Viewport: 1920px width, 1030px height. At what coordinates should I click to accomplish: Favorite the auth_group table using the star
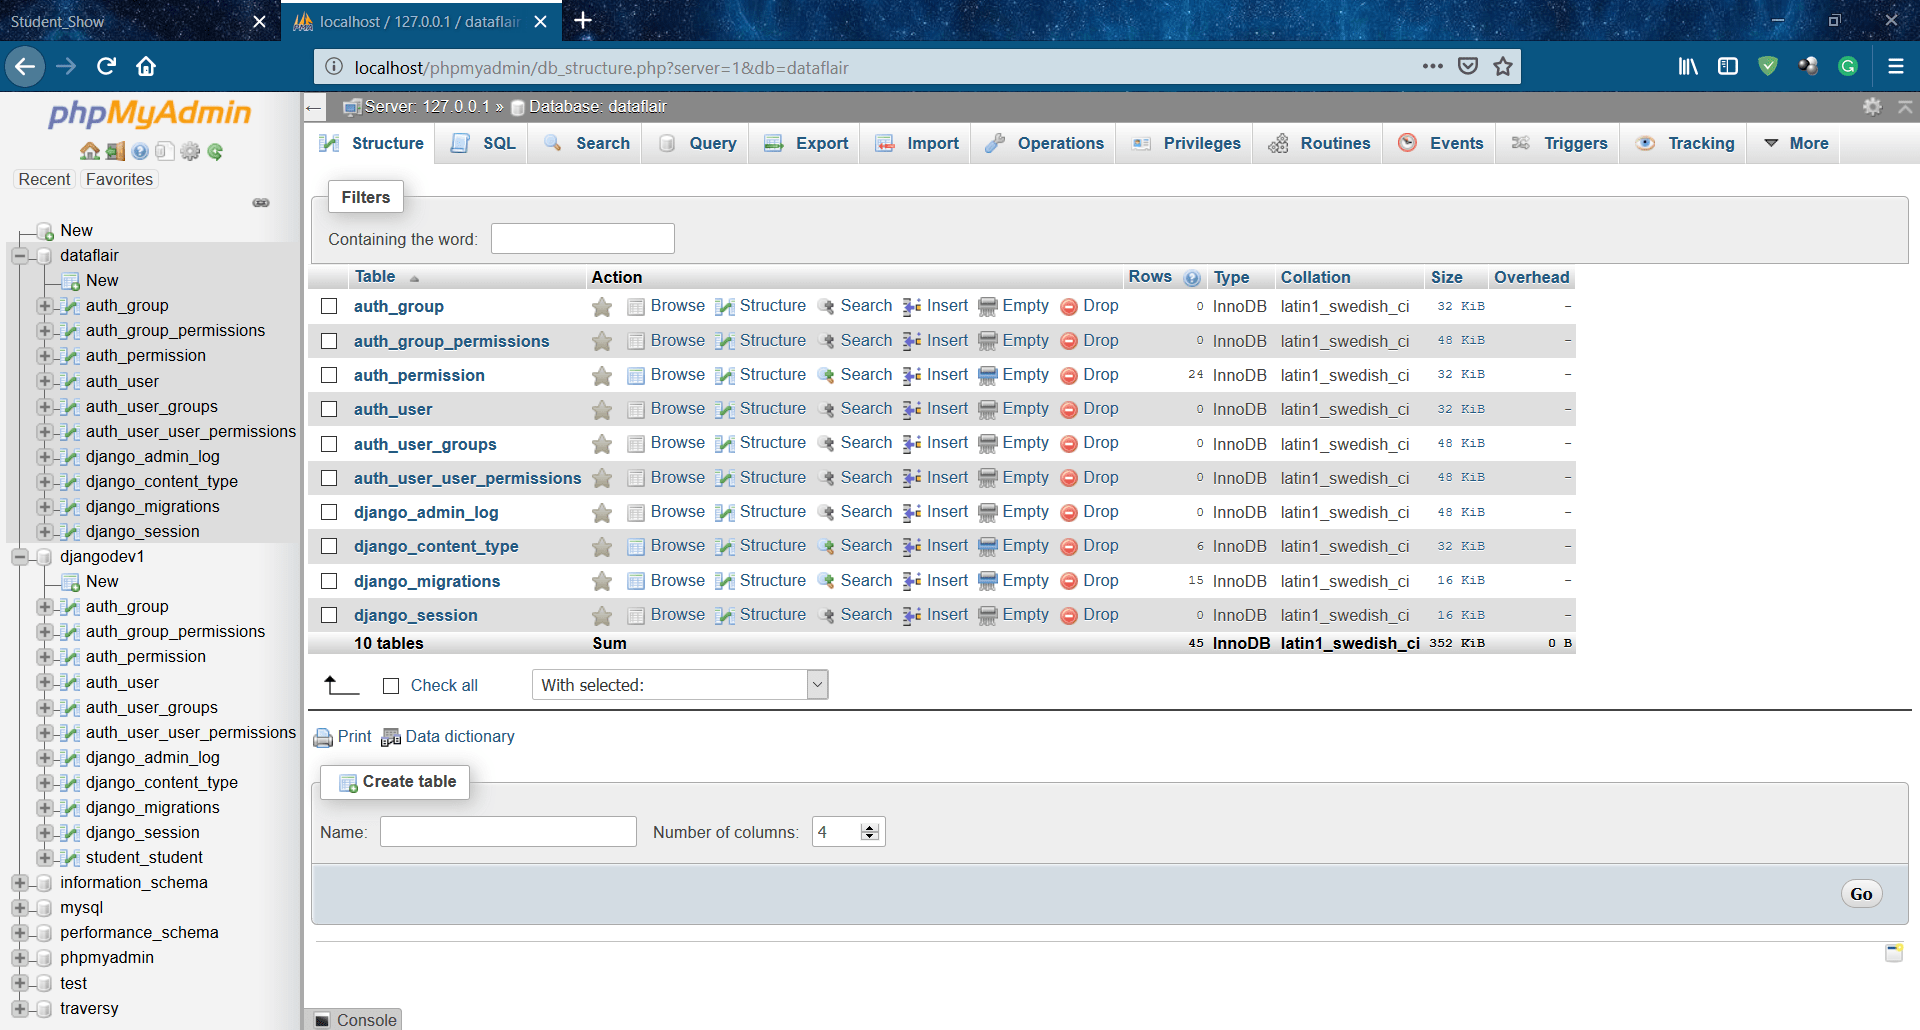coord(601,306)
